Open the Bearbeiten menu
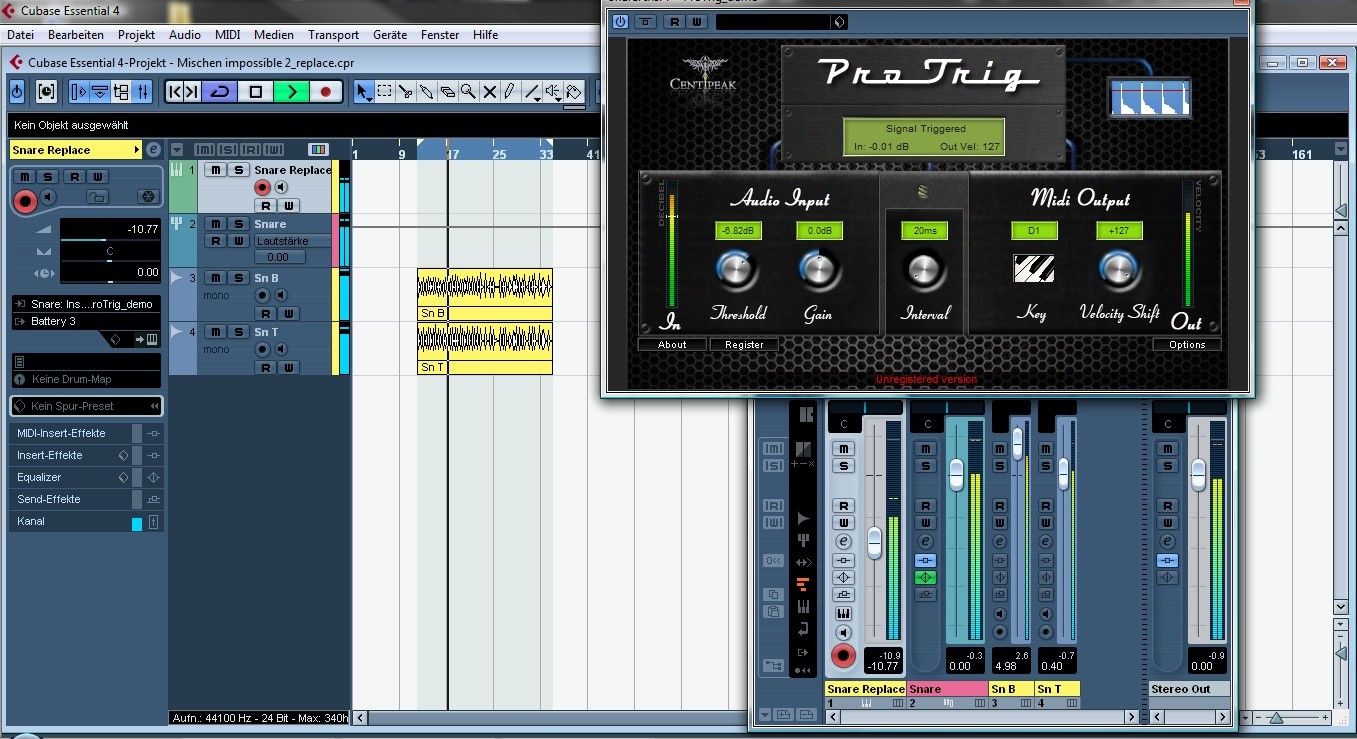The height and width of the screenshot is (739, 1357). tap(76, 35)
